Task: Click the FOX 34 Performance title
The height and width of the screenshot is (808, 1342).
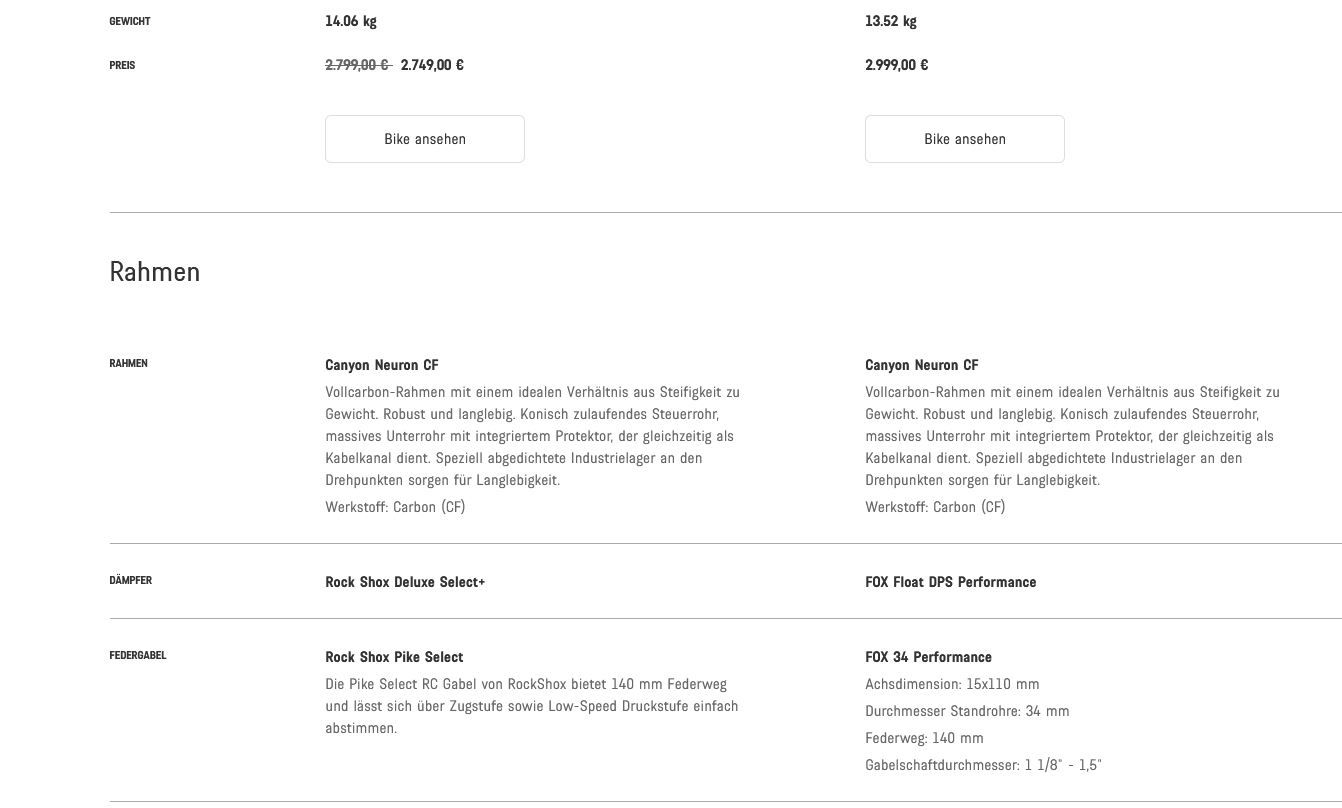Action: [928, 657]
